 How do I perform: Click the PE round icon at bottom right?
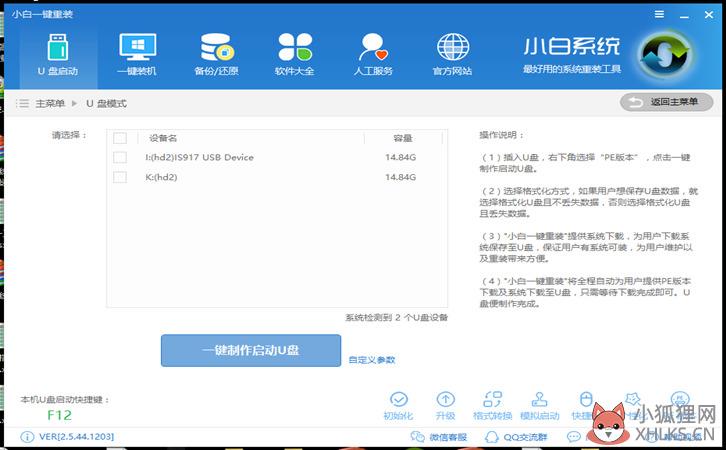pos(680,399)
